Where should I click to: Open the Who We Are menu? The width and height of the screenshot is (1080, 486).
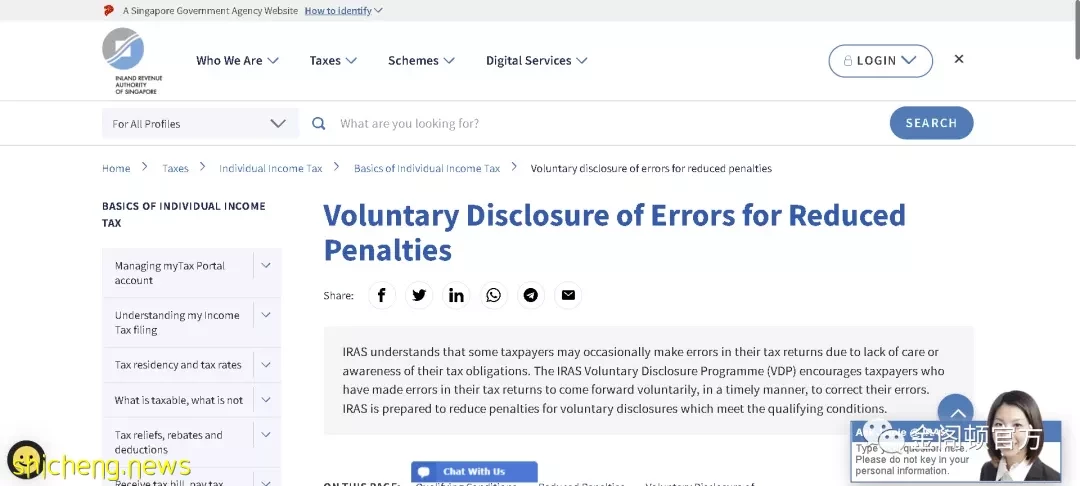(237, 61)
